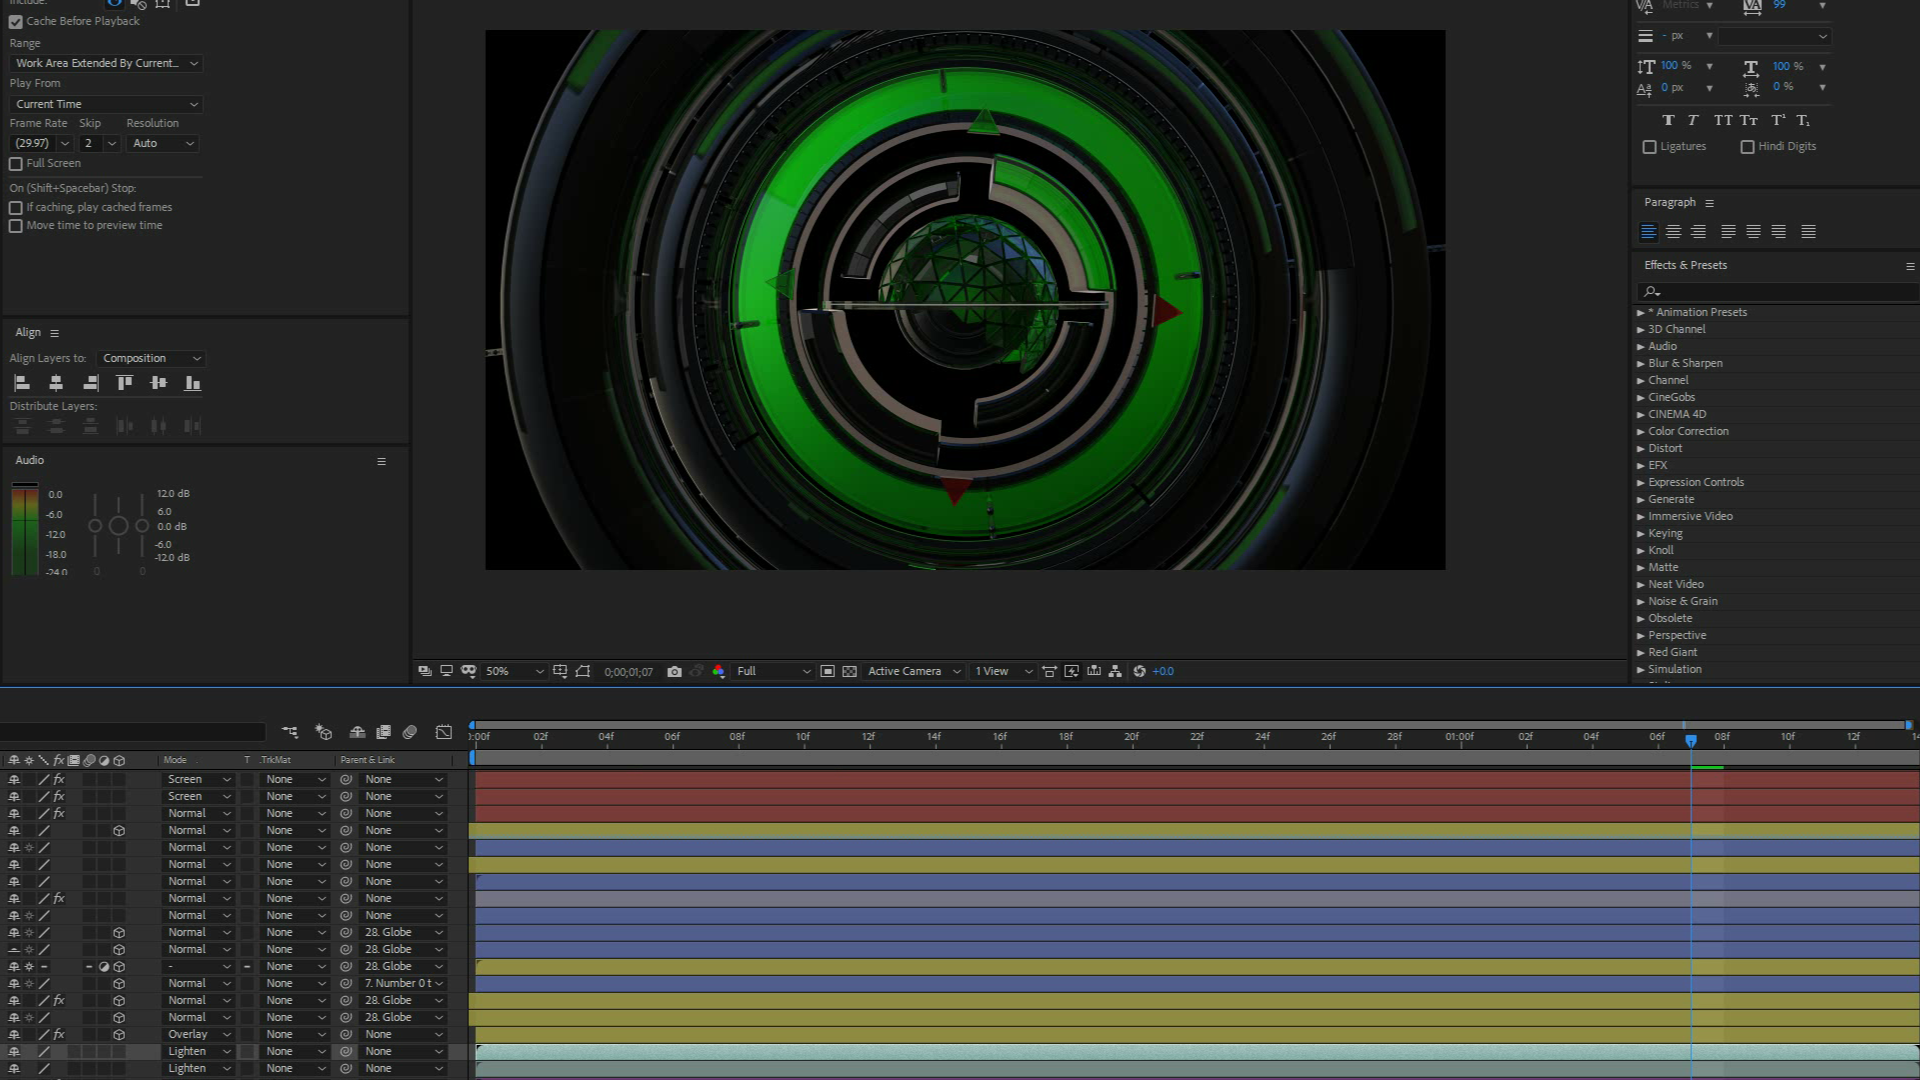The image size is (1920, 1080).
Task: Open the Align panel menu
Action: click(x=55, y=333)
